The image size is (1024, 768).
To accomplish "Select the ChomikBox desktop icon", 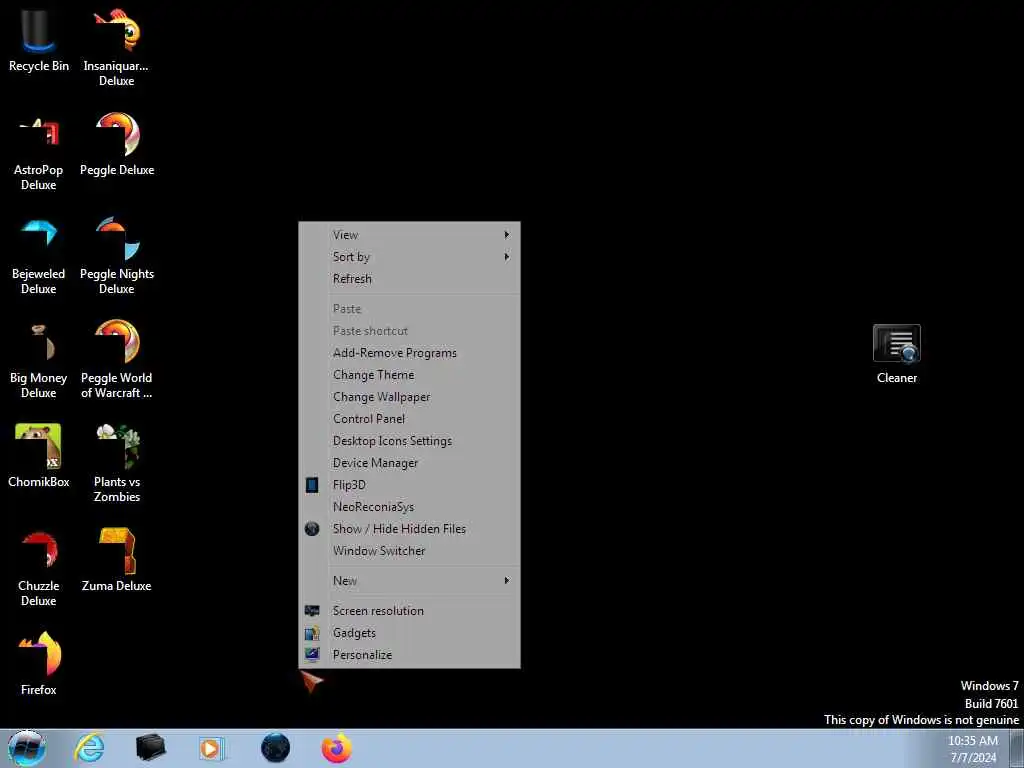I will tap(39, 456).
